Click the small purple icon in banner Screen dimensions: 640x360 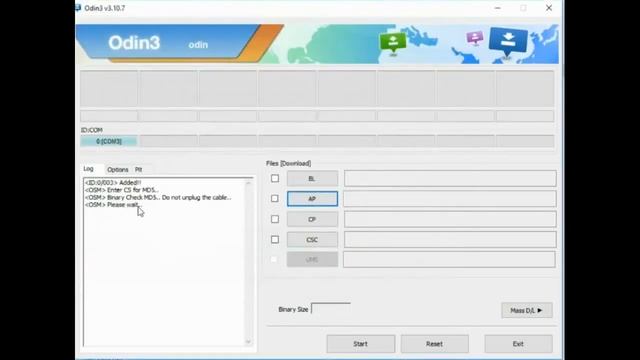tap(475, 38)
